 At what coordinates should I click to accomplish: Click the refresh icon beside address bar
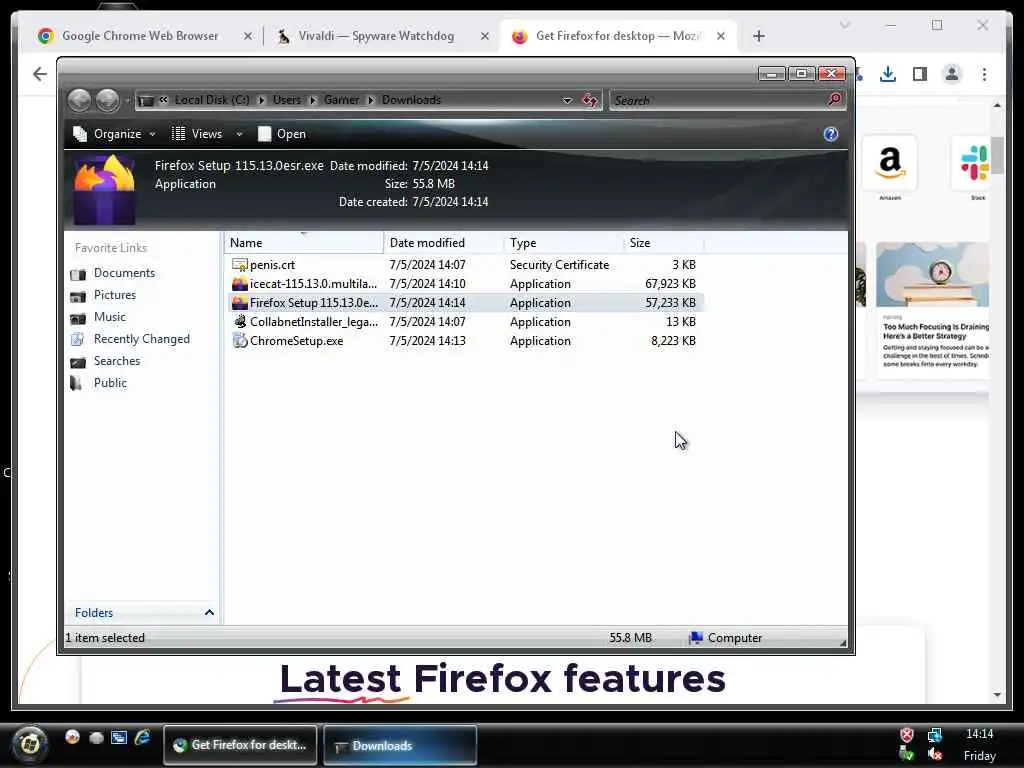tap(590, 101)
